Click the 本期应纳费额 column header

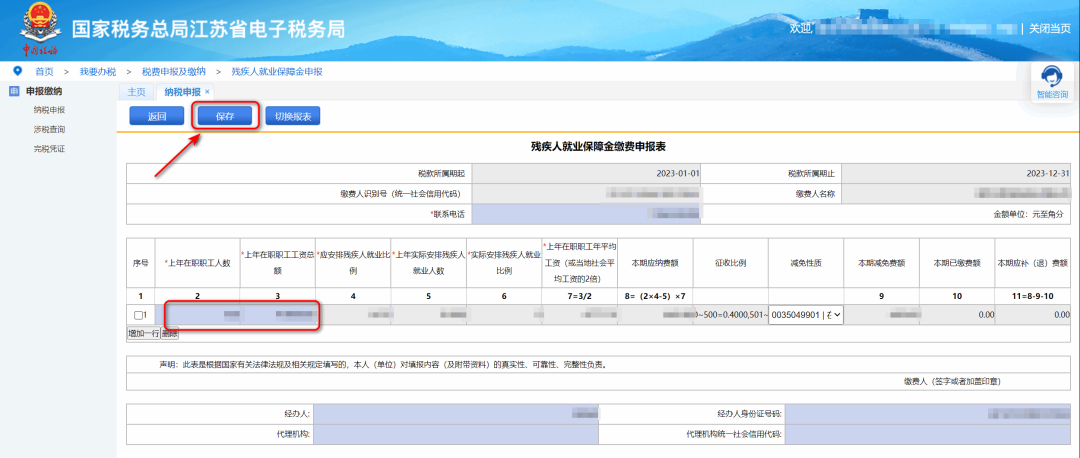pos(655,263)
